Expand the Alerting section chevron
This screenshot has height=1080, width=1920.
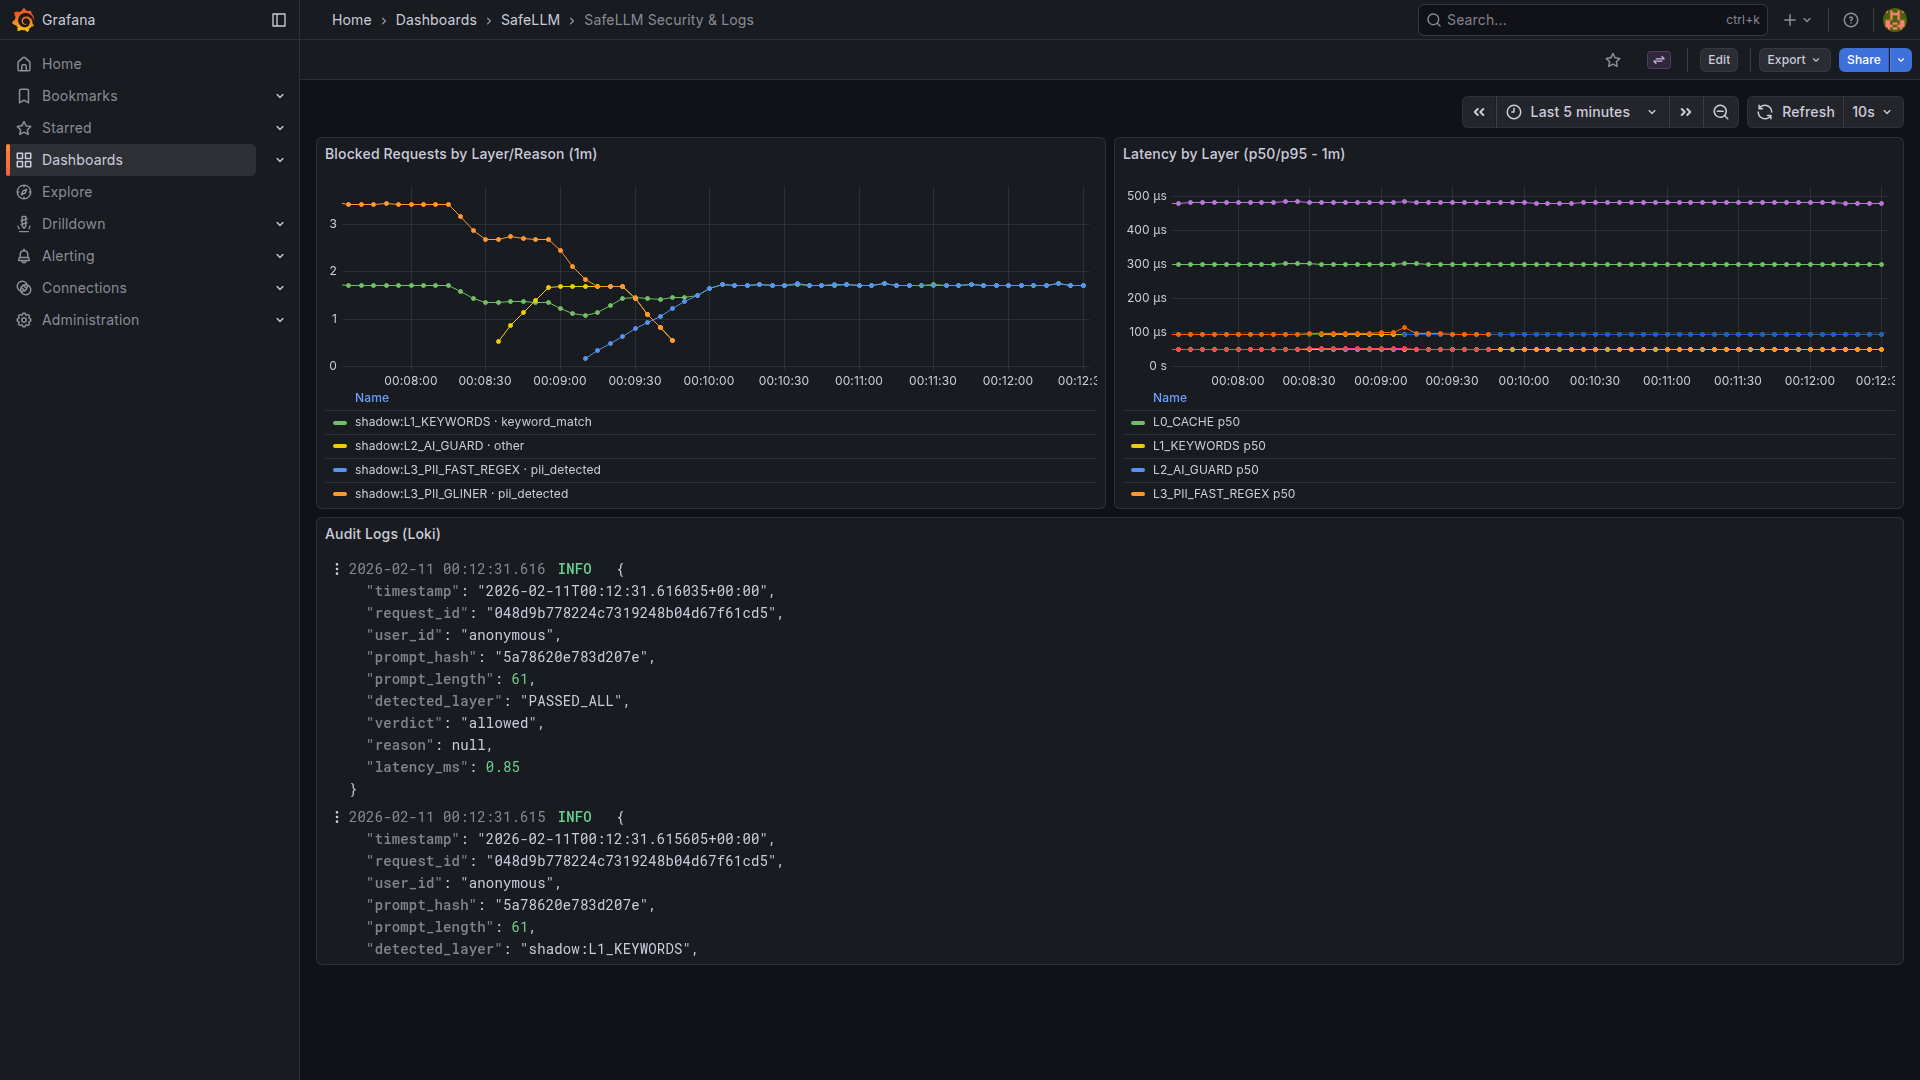[280, 256]
